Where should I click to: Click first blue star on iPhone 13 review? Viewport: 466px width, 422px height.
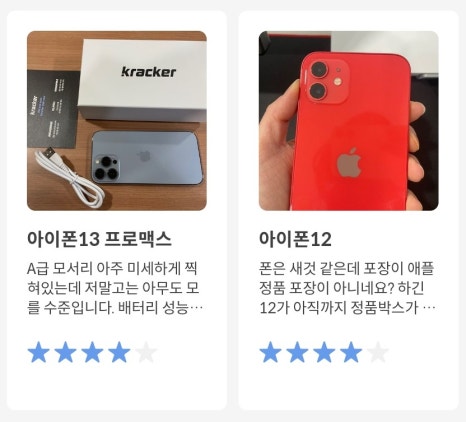pos(39,352)
